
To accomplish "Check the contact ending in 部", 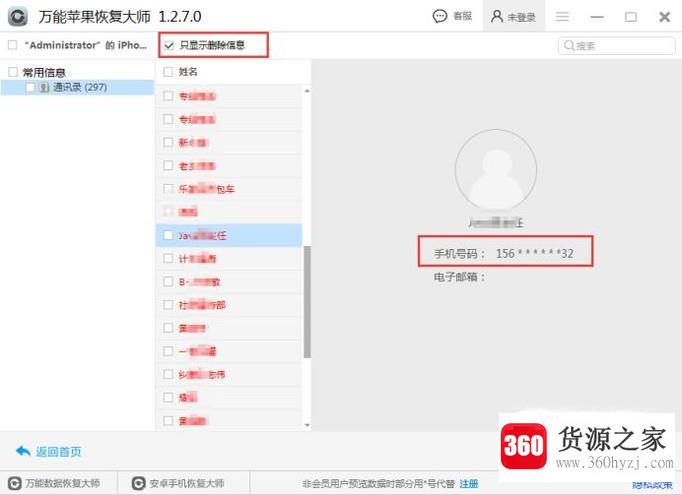I will coord(168,305).
